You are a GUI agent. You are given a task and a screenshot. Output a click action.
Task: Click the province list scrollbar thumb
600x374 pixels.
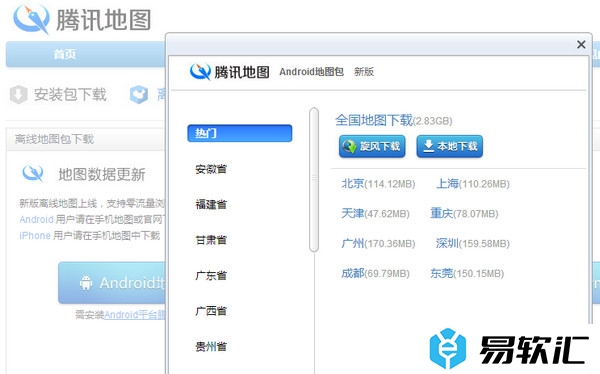pyautogui.click(x=314, y=180)
